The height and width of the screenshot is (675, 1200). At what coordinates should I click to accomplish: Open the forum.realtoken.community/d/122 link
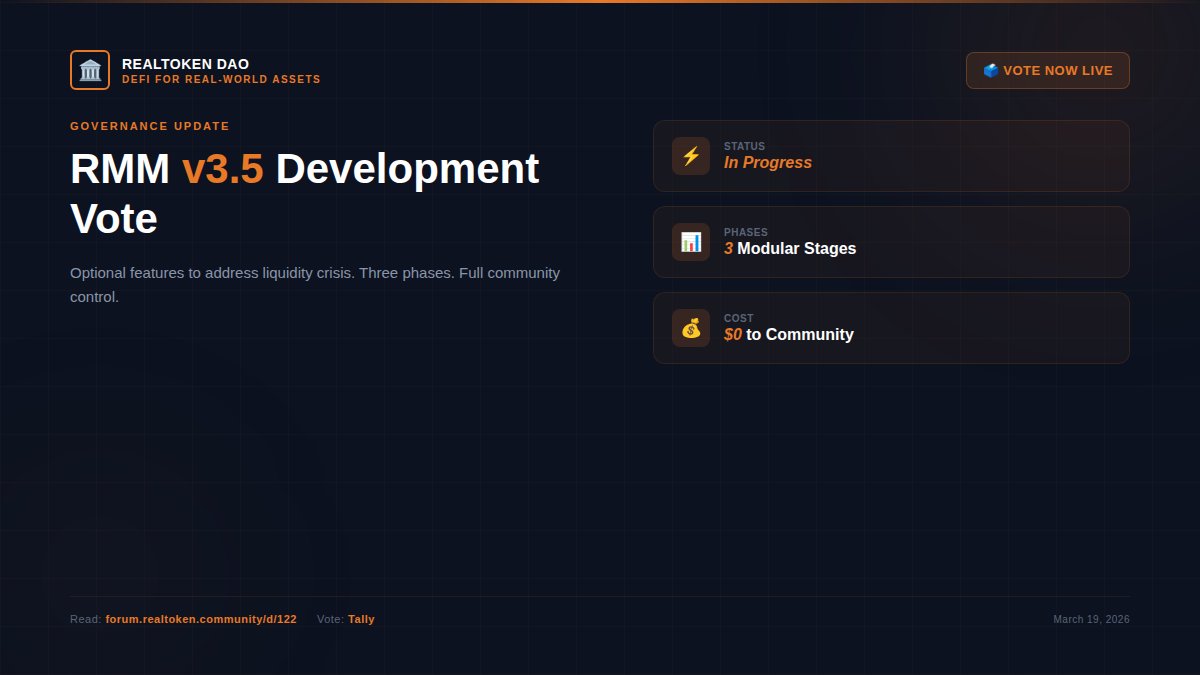tap(201, 619)
